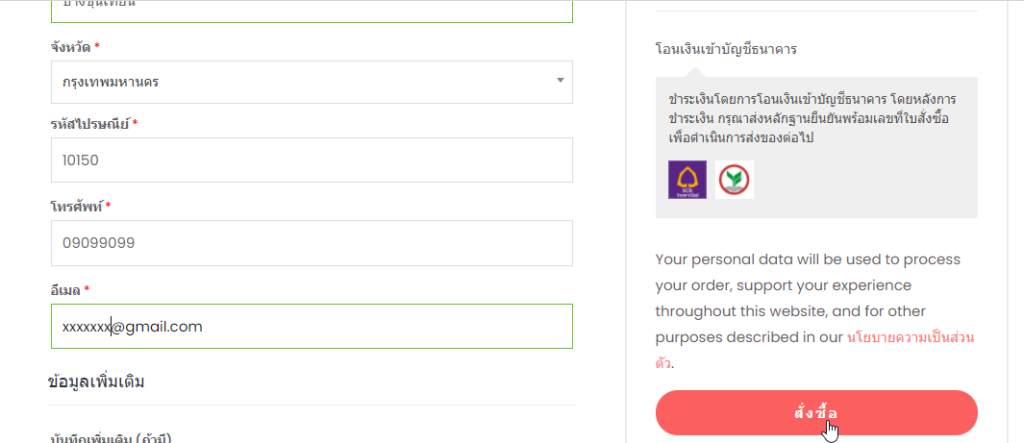Click into the gmail email address field
Image resolution: width=1024 pixels, height=443 pixels.
pos(311,326)
